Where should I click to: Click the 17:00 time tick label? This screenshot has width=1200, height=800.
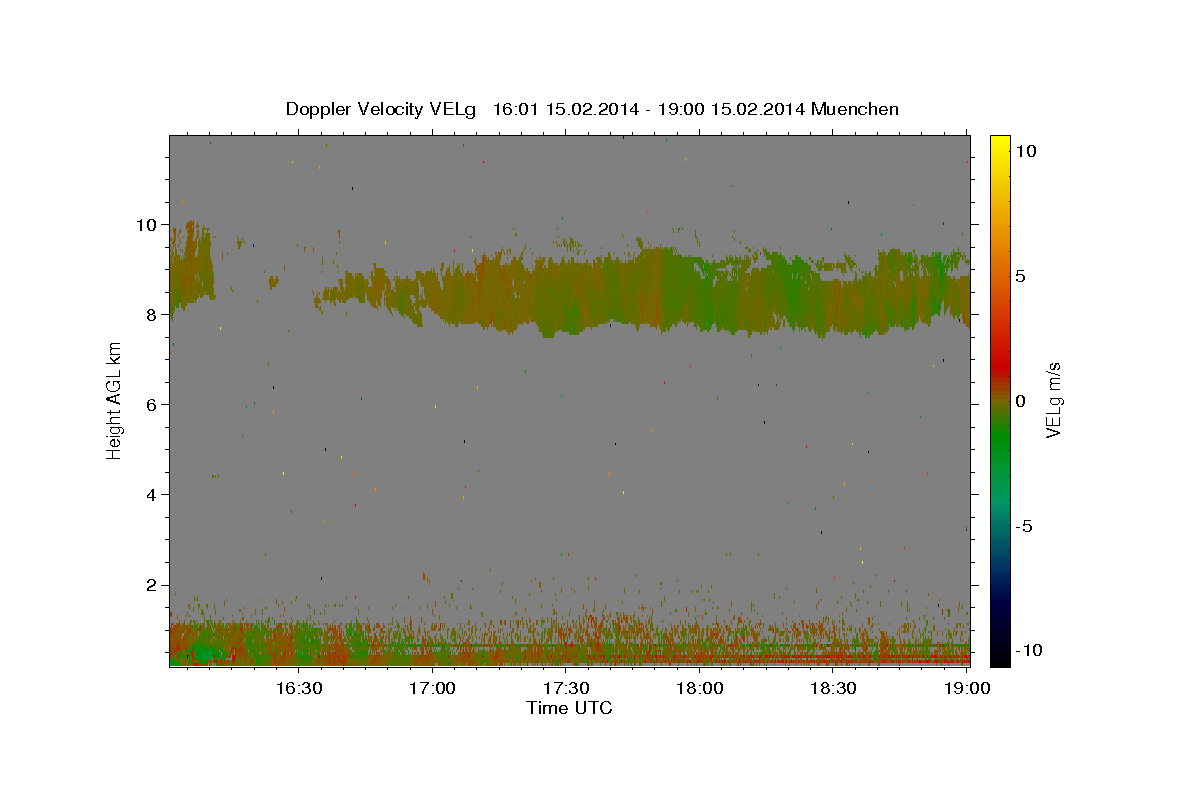[432, 688]
